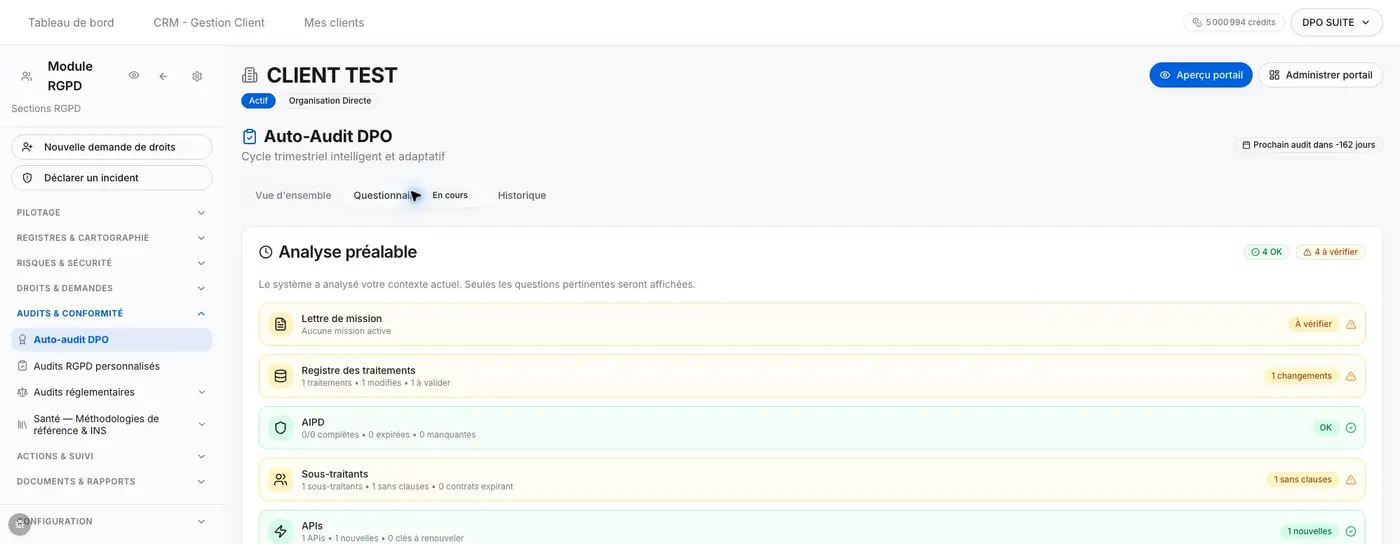Click the check circle on APIs row
The image size is (1400, 544).
(1351, 532)
